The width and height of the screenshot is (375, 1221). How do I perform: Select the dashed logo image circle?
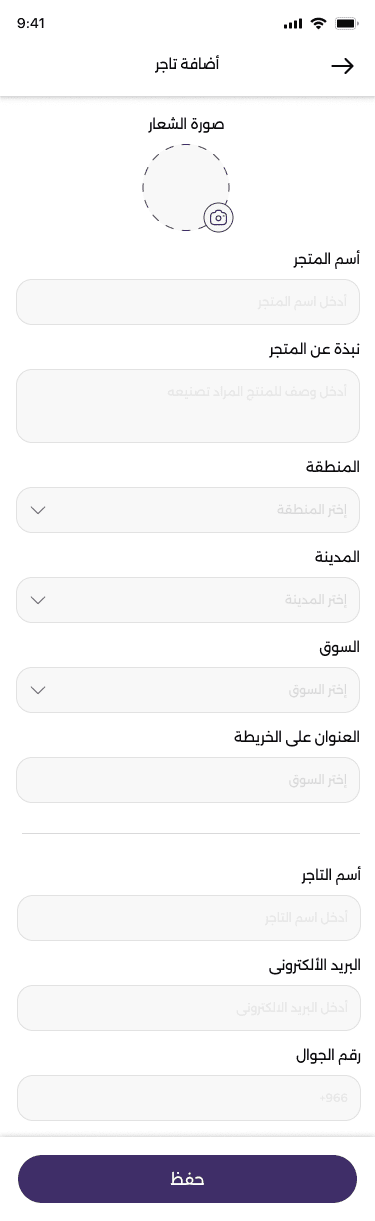click(186, 187)
